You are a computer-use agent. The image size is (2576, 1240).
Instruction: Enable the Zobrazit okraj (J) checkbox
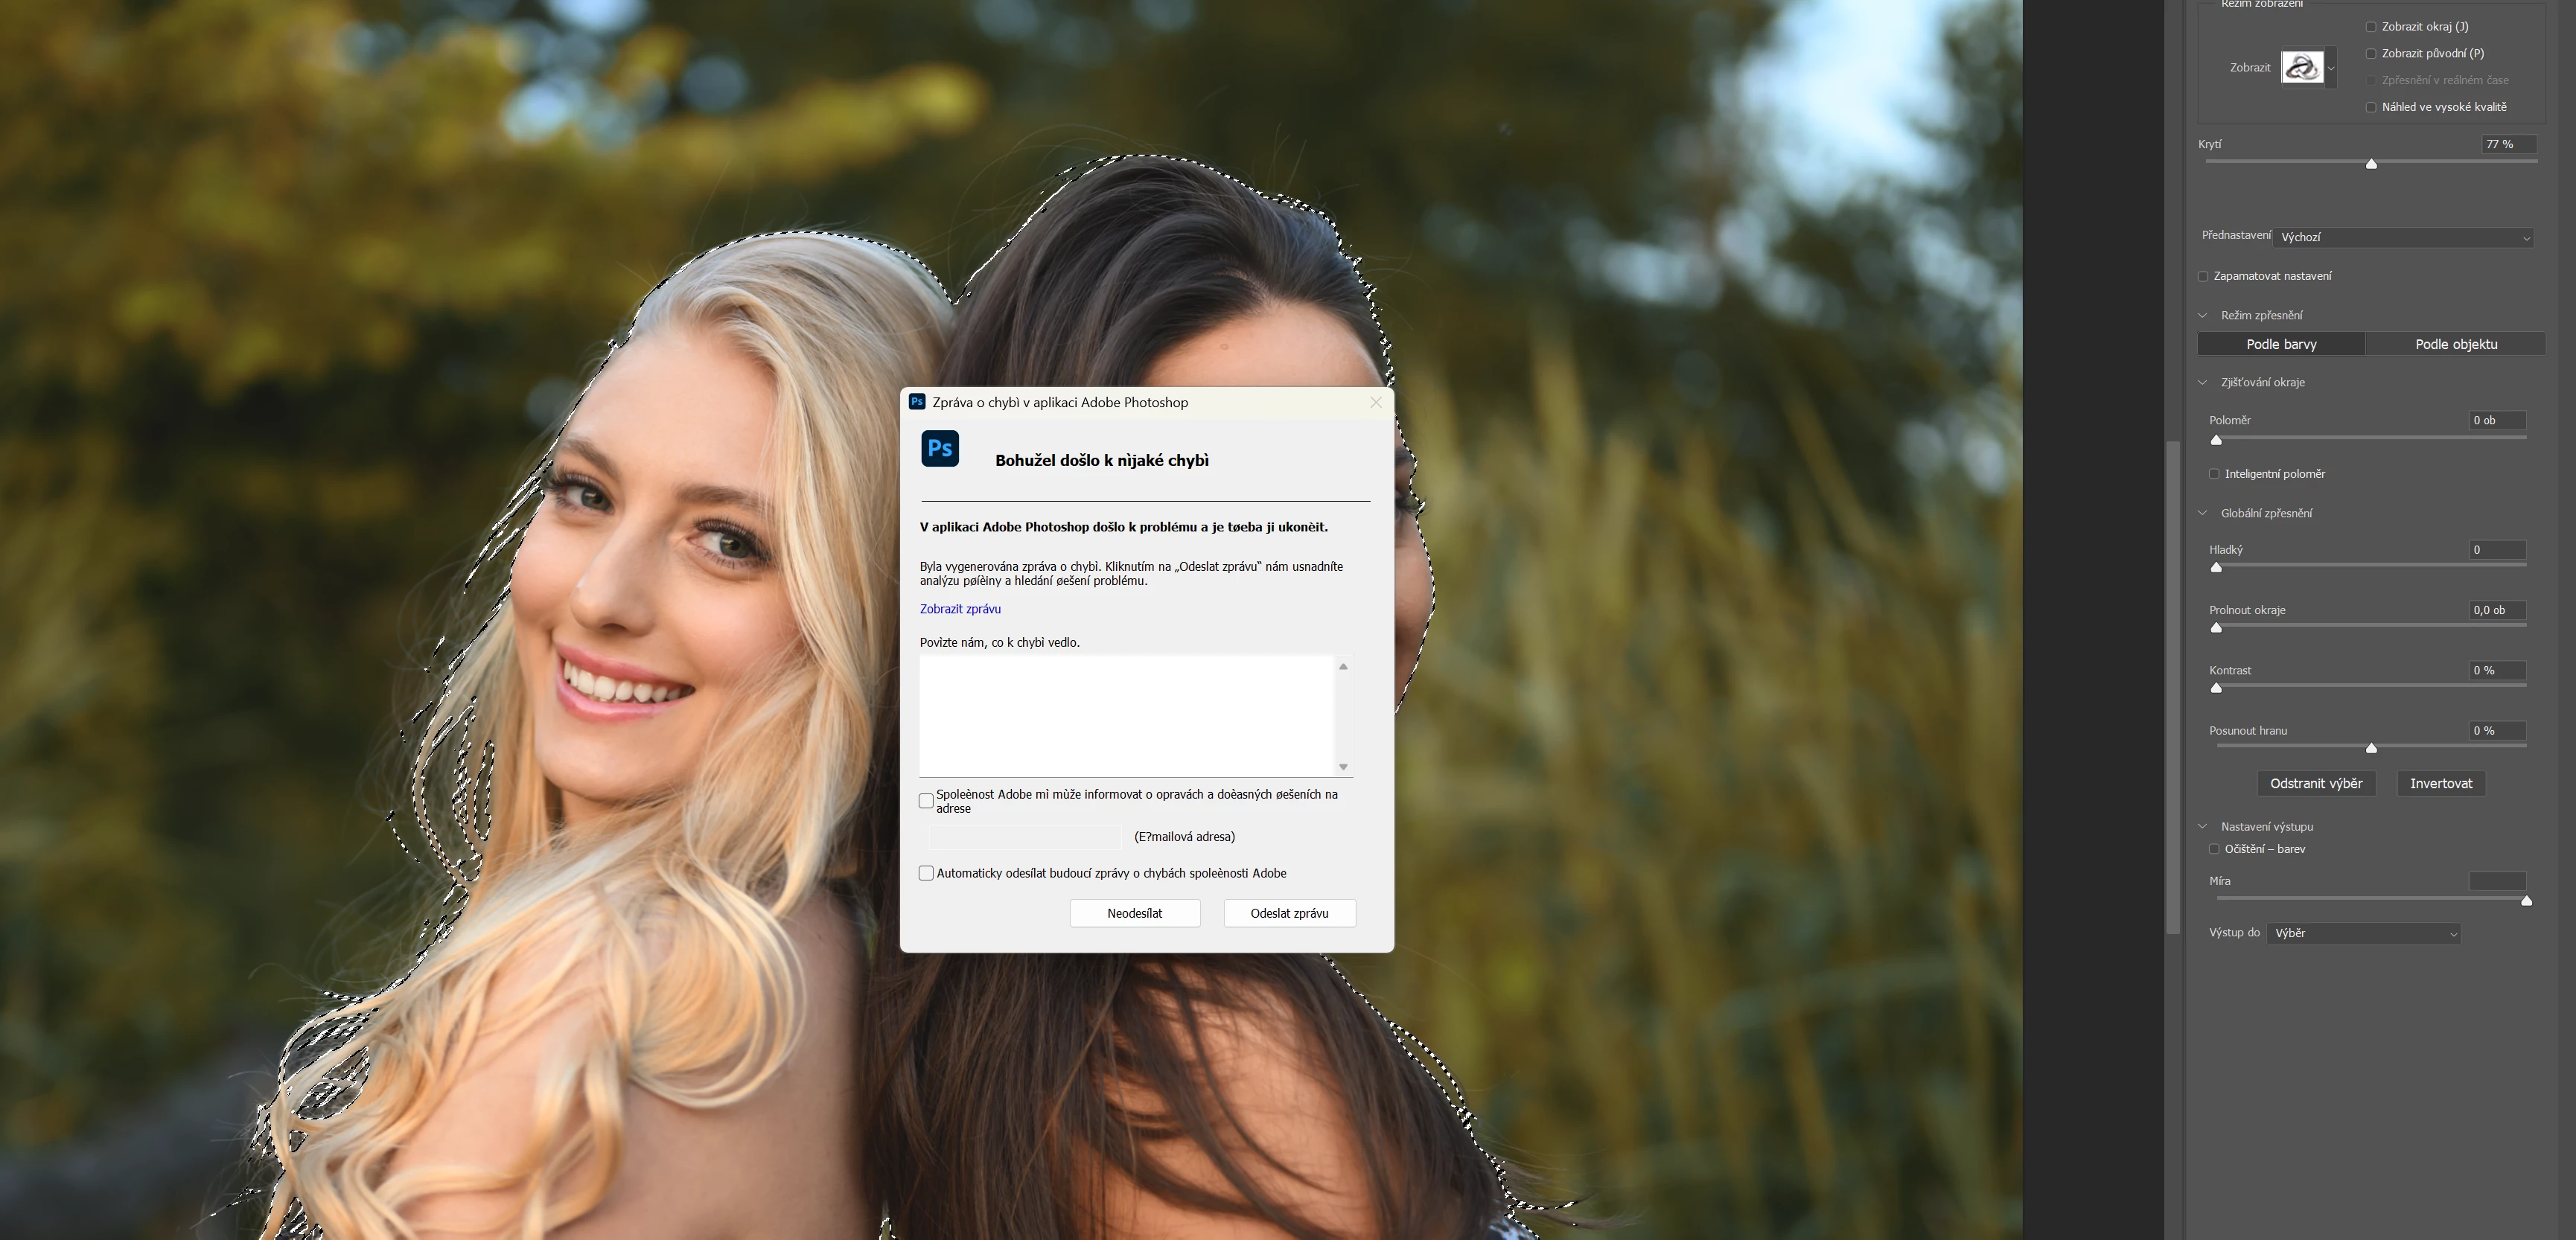tap(2371, 27)
